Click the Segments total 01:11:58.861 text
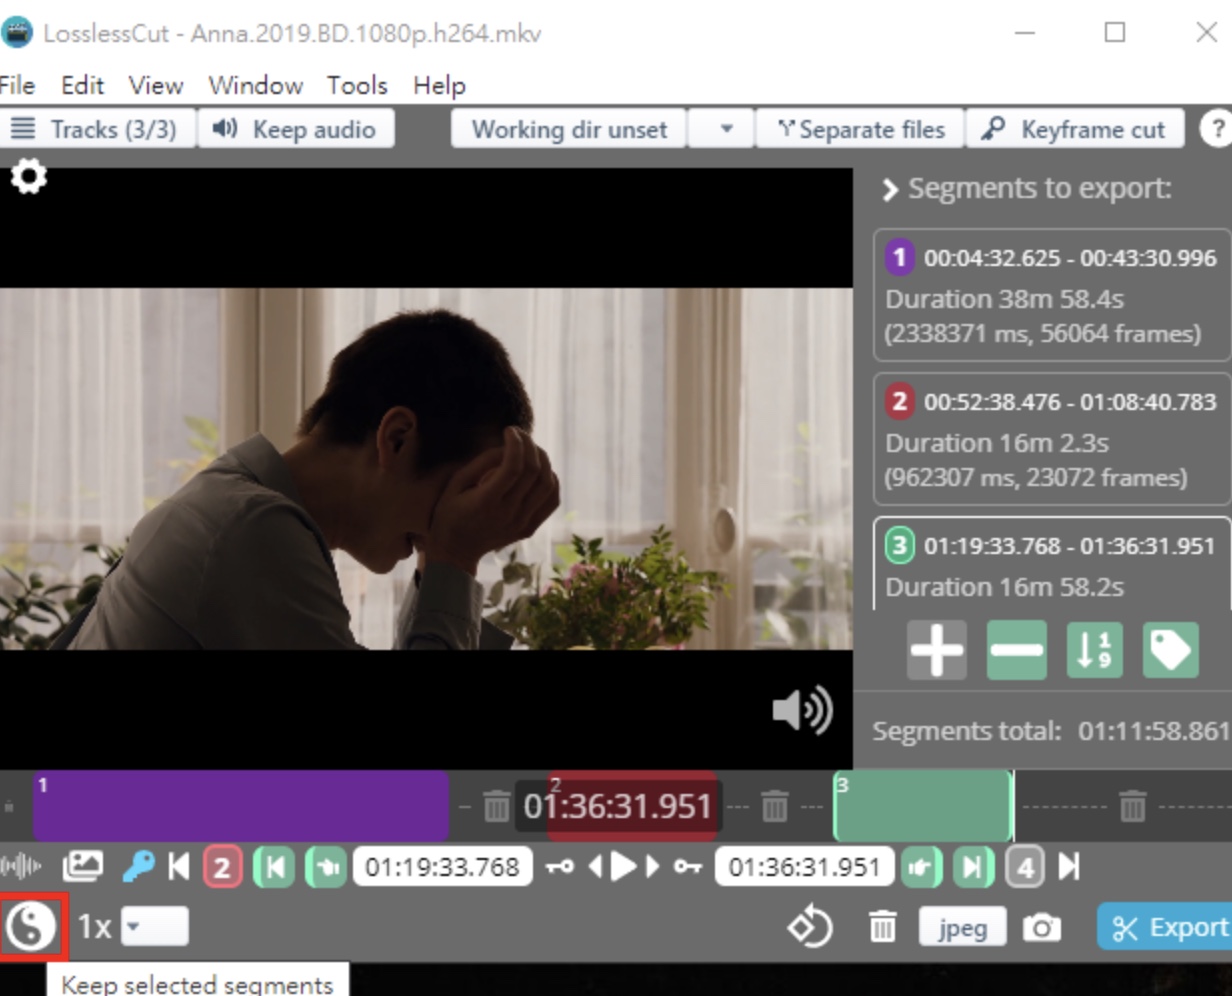 click(1050, 731)
